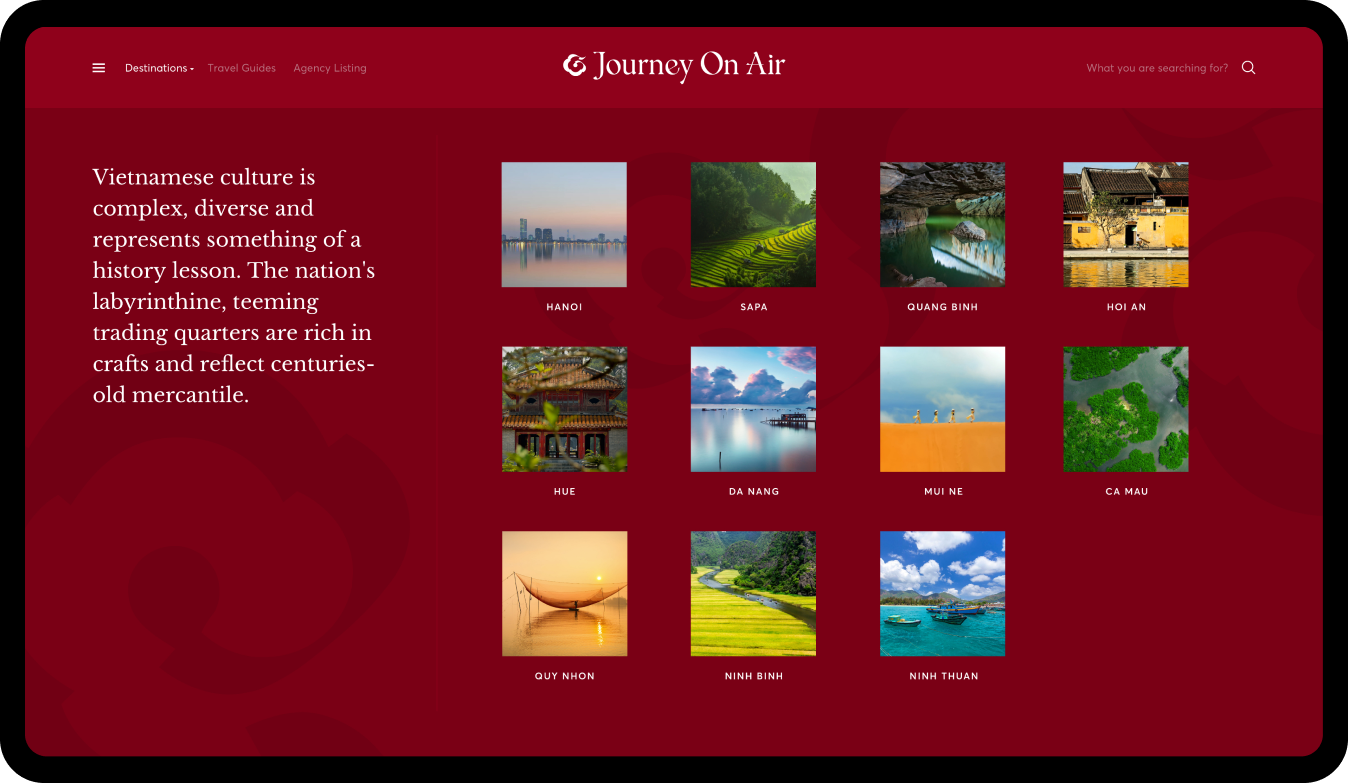Click the HANOI label
This screenshot has height=783, width=1348.
pos(564,307)
